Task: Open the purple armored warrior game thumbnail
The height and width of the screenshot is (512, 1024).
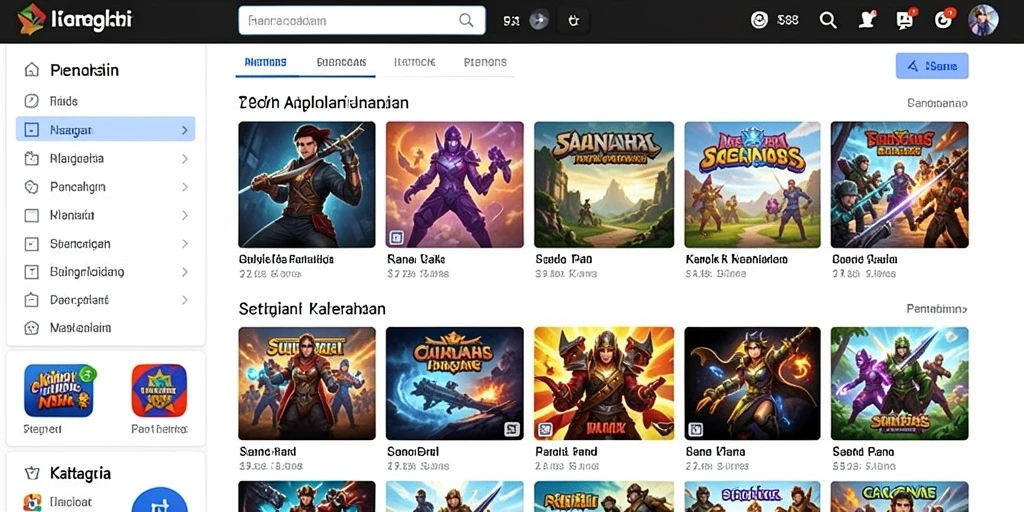Action: (x=455, y=185)
